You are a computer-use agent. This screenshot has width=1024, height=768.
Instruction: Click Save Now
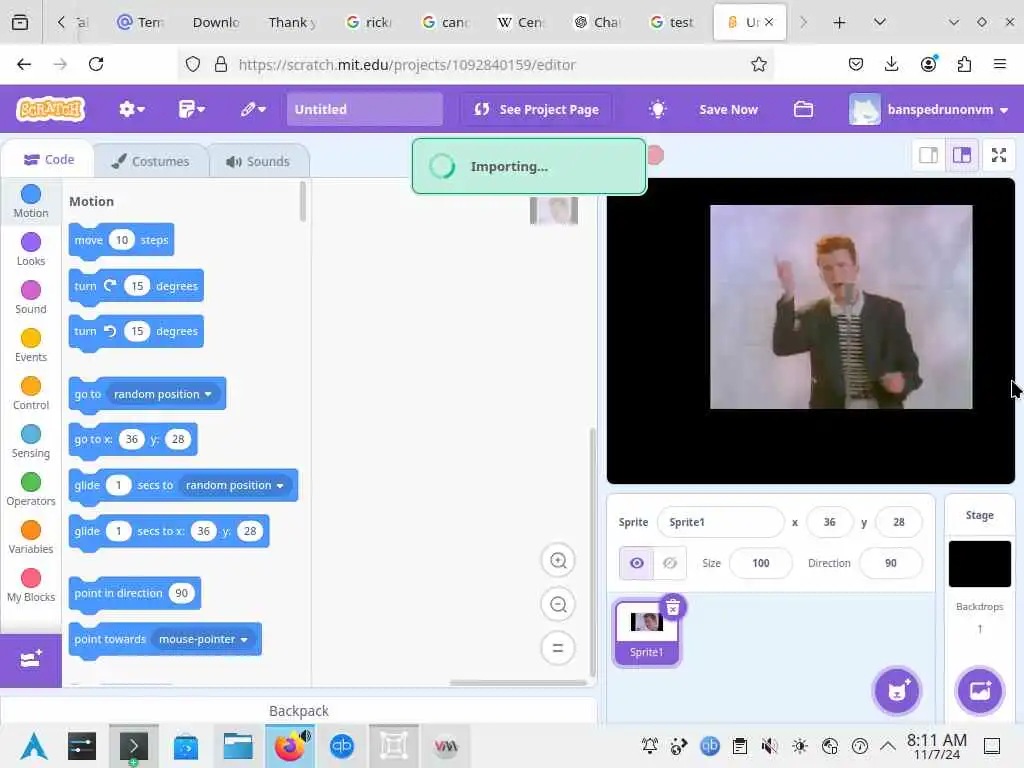point(728,109)
